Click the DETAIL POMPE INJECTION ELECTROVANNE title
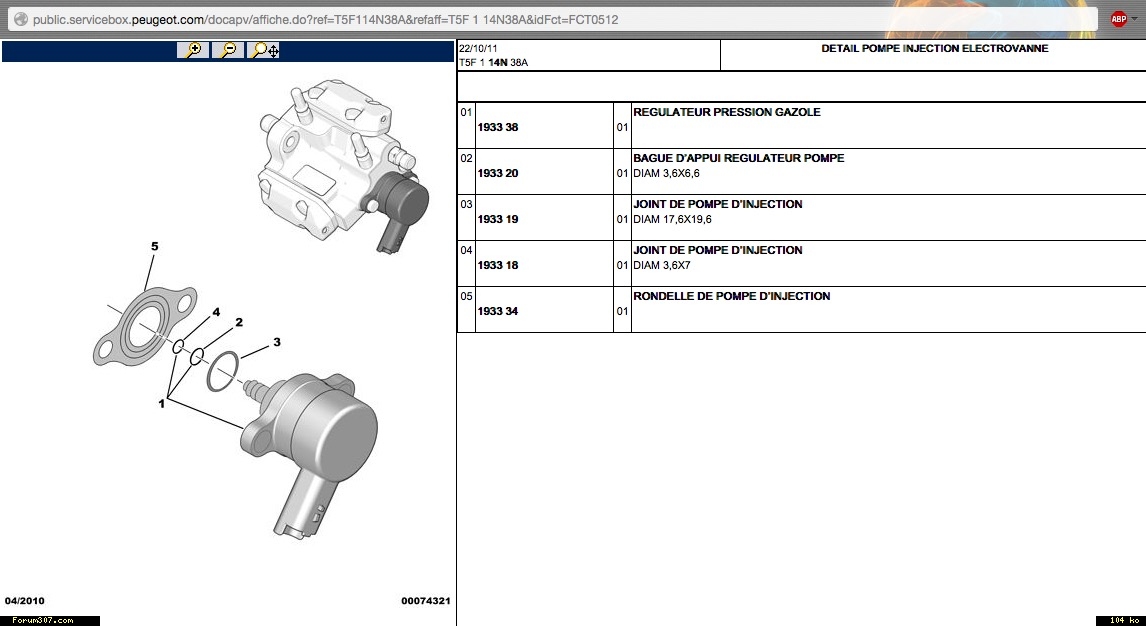Viewport: 1146px width, 626px height. (x=935, y=48)
